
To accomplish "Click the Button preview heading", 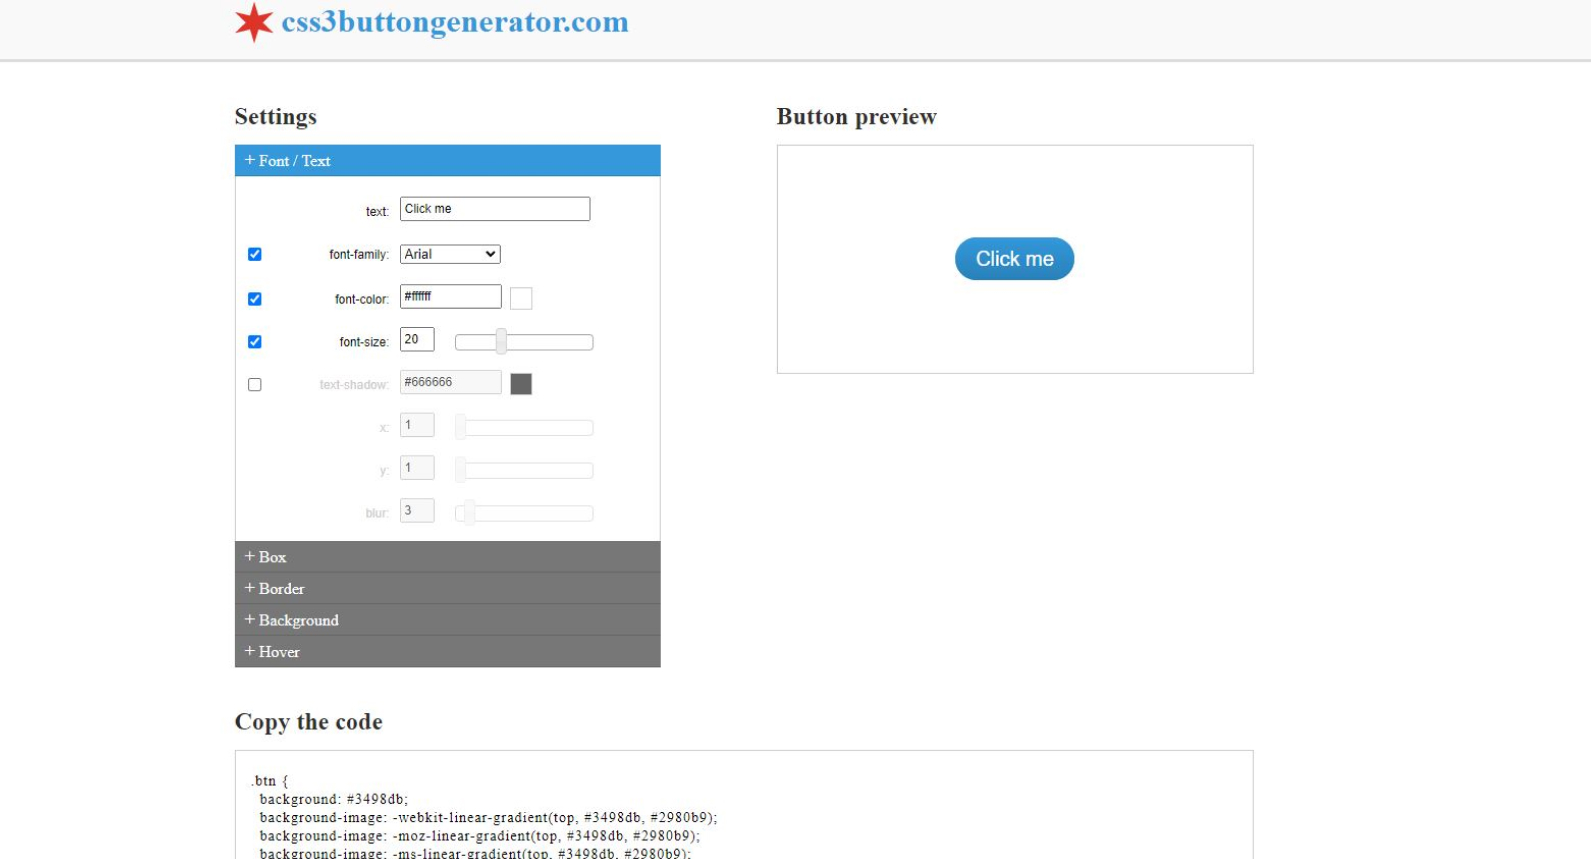I will [857, 117].
